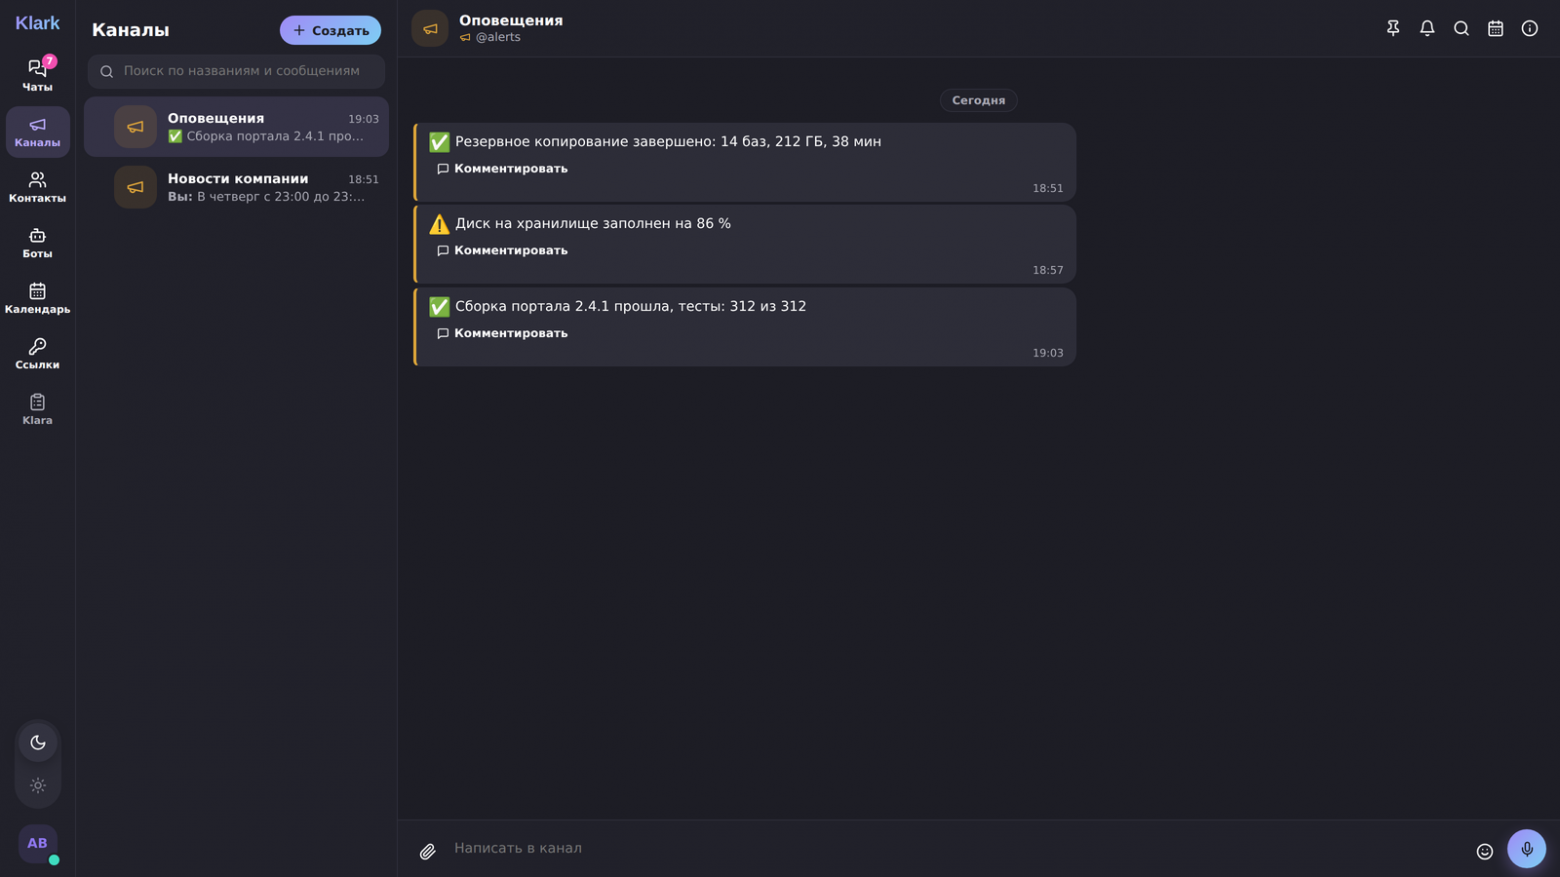Search within the Оповещения channel

pyautogui.click(x=1461, y=28)
